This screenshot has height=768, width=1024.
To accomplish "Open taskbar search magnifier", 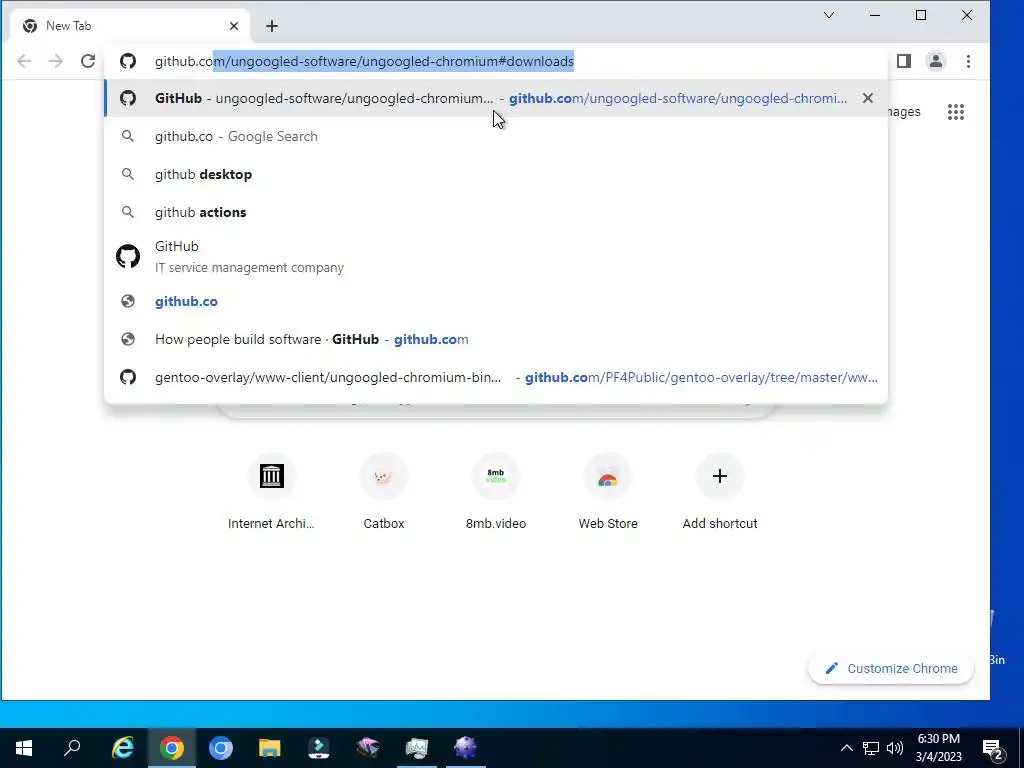I will (x=72, y=748).
